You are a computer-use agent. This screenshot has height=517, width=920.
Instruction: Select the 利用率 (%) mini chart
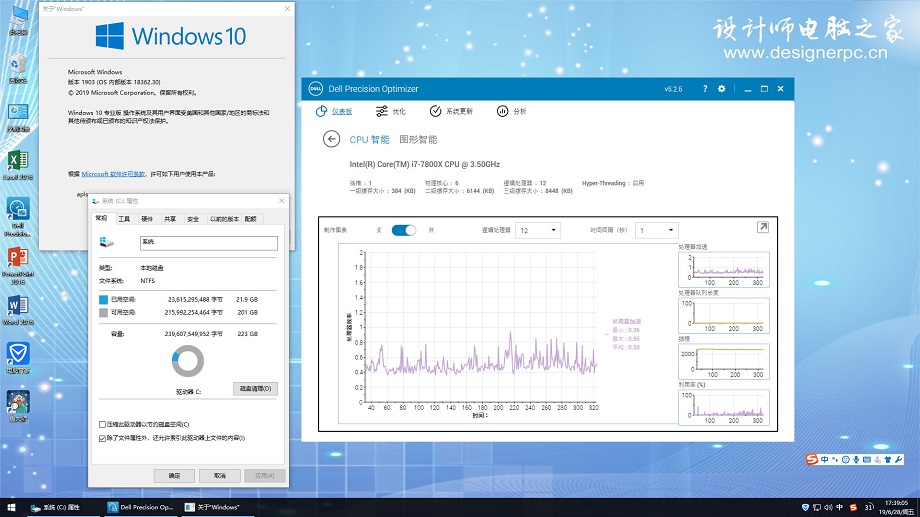[724, 407]
